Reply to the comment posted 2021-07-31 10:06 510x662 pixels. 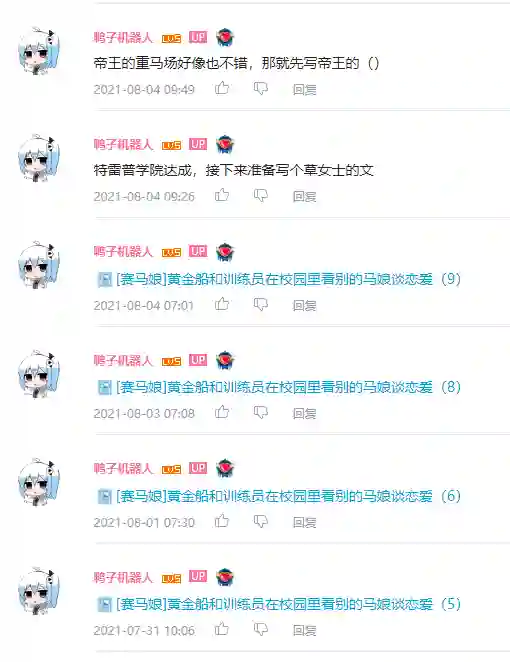tap(304, 630)
